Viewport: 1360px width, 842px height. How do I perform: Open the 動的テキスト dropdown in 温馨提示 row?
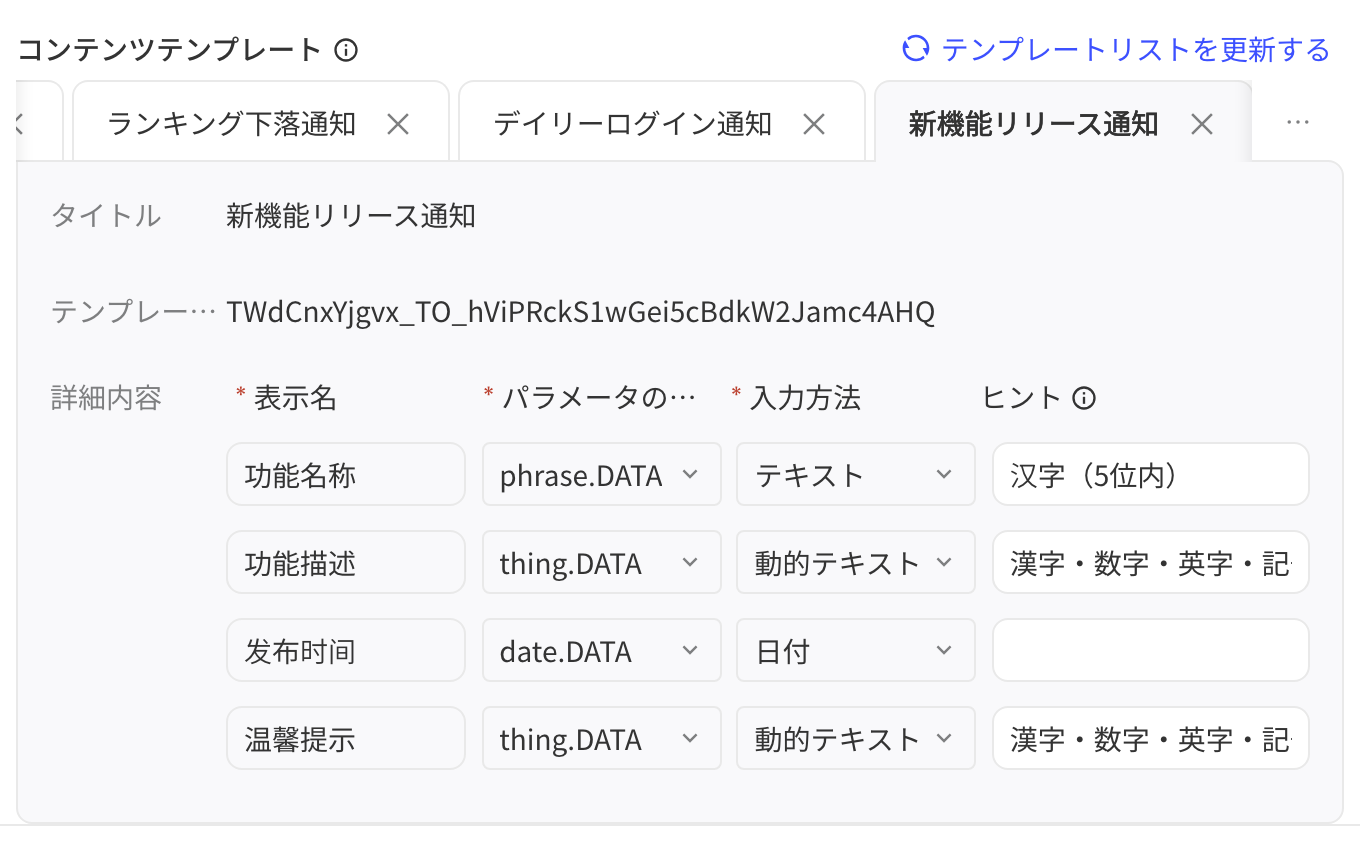tap(856, 739)
